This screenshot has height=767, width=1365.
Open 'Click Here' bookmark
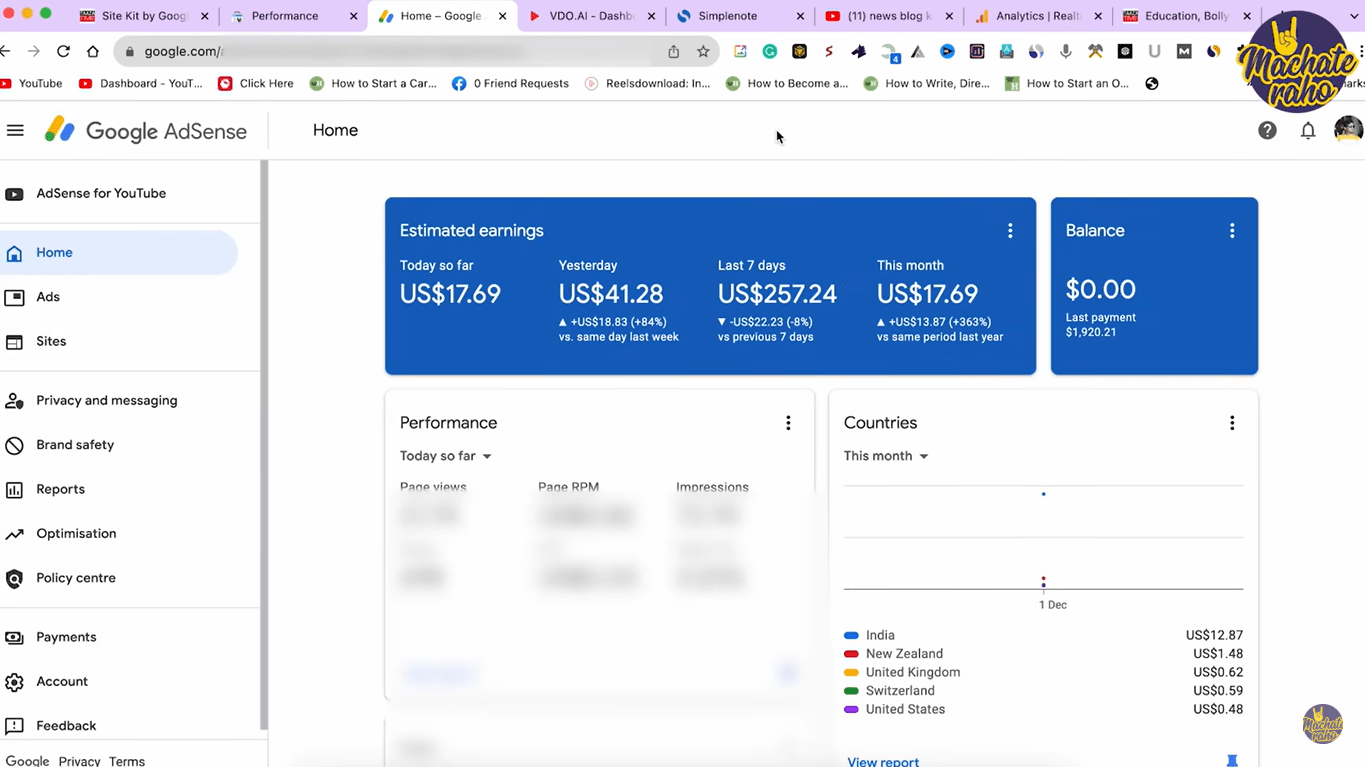256,84
